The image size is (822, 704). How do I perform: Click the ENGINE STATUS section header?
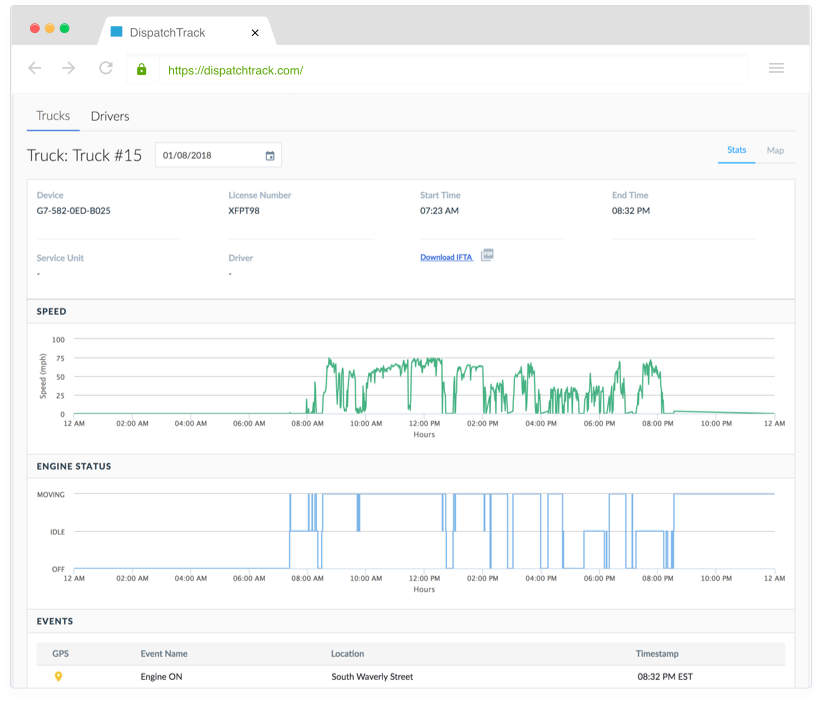pyautogui.click(x=74, y=467)
